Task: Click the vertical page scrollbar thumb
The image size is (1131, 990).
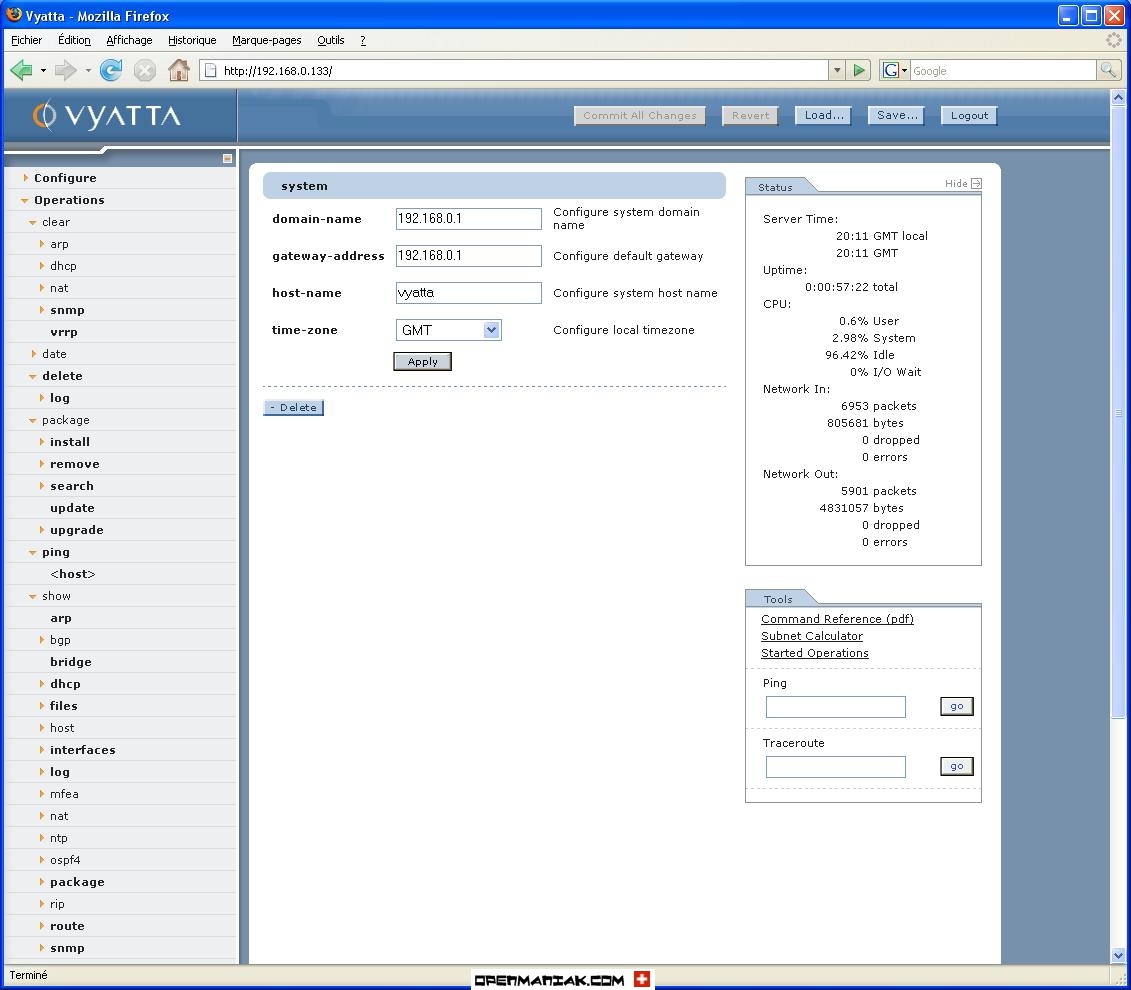Action: (x=1118, y=411)
